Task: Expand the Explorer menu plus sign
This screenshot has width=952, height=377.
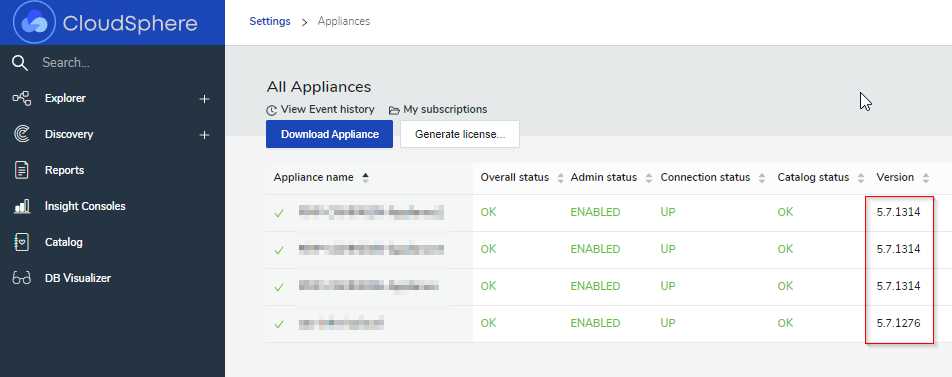Action: [x=204, y=99]
